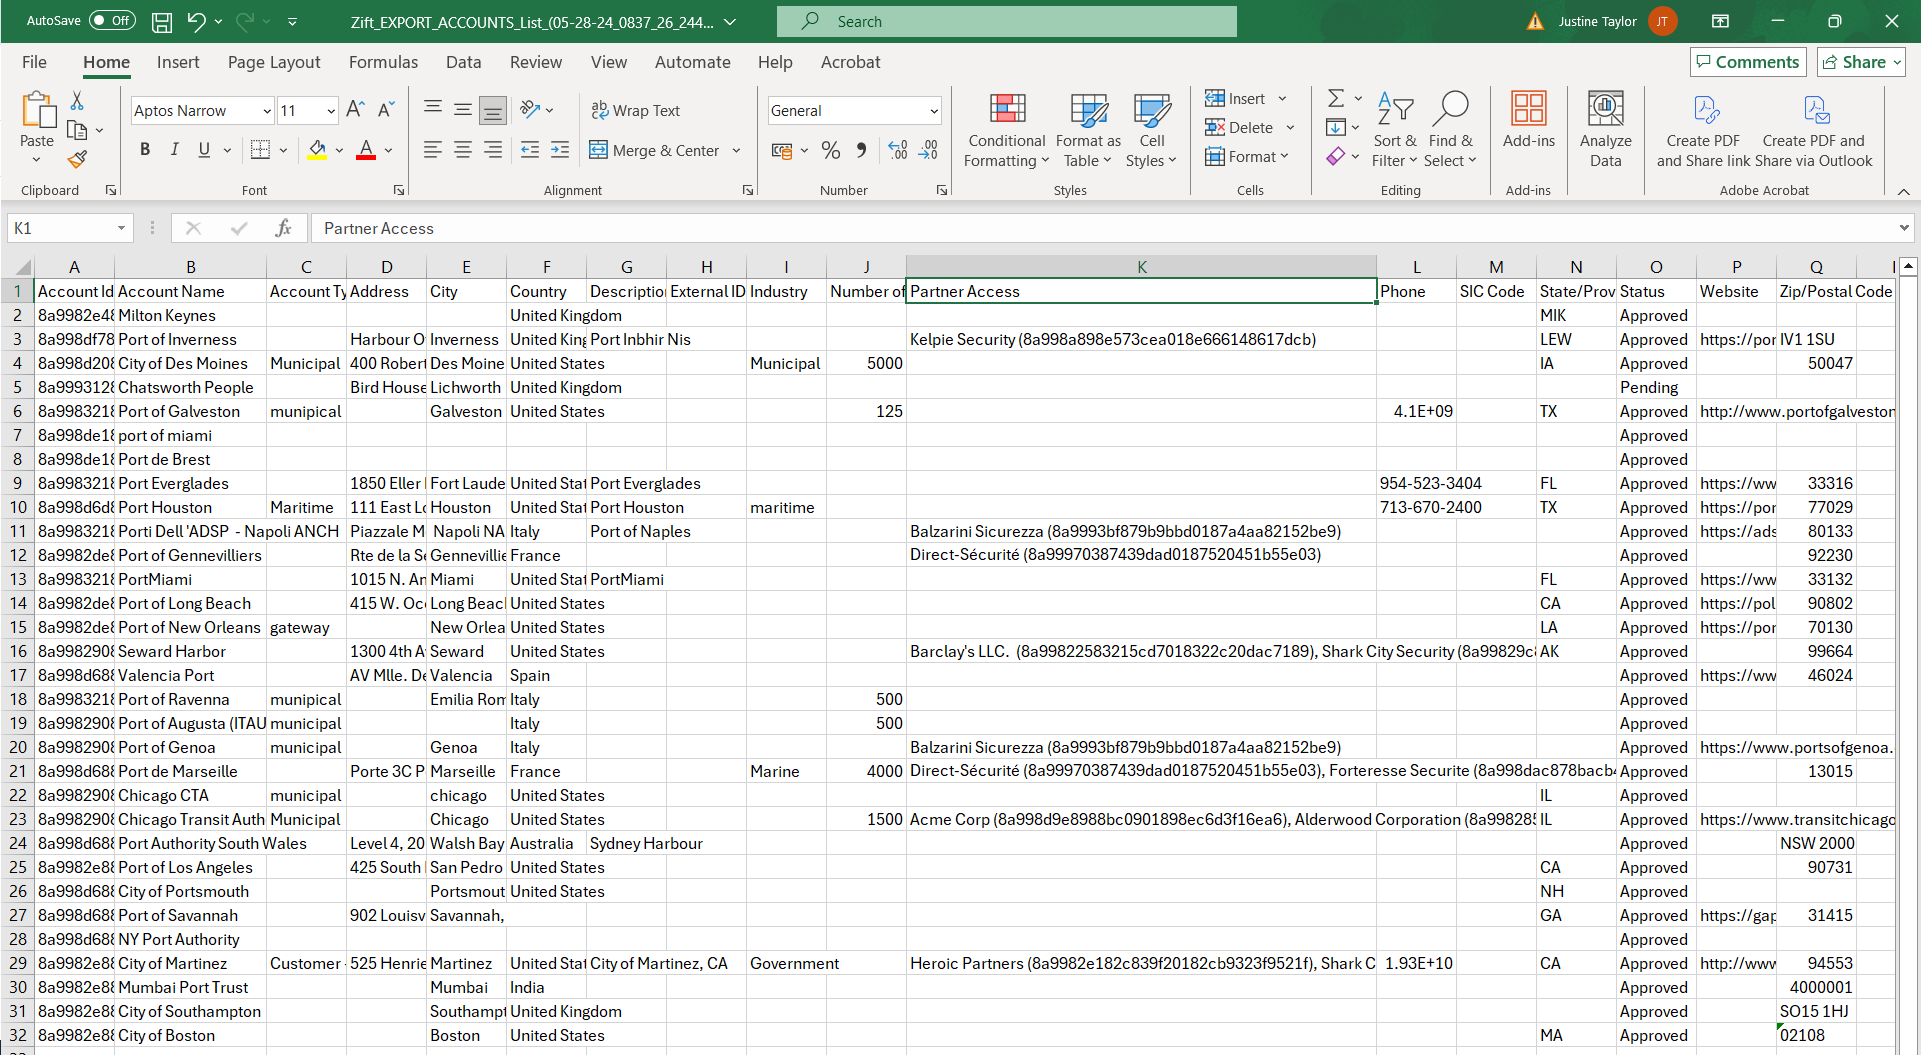This screenshot has width=1921, height=1055.
Task: Apply the red Font Color
Action: [366, 150]
